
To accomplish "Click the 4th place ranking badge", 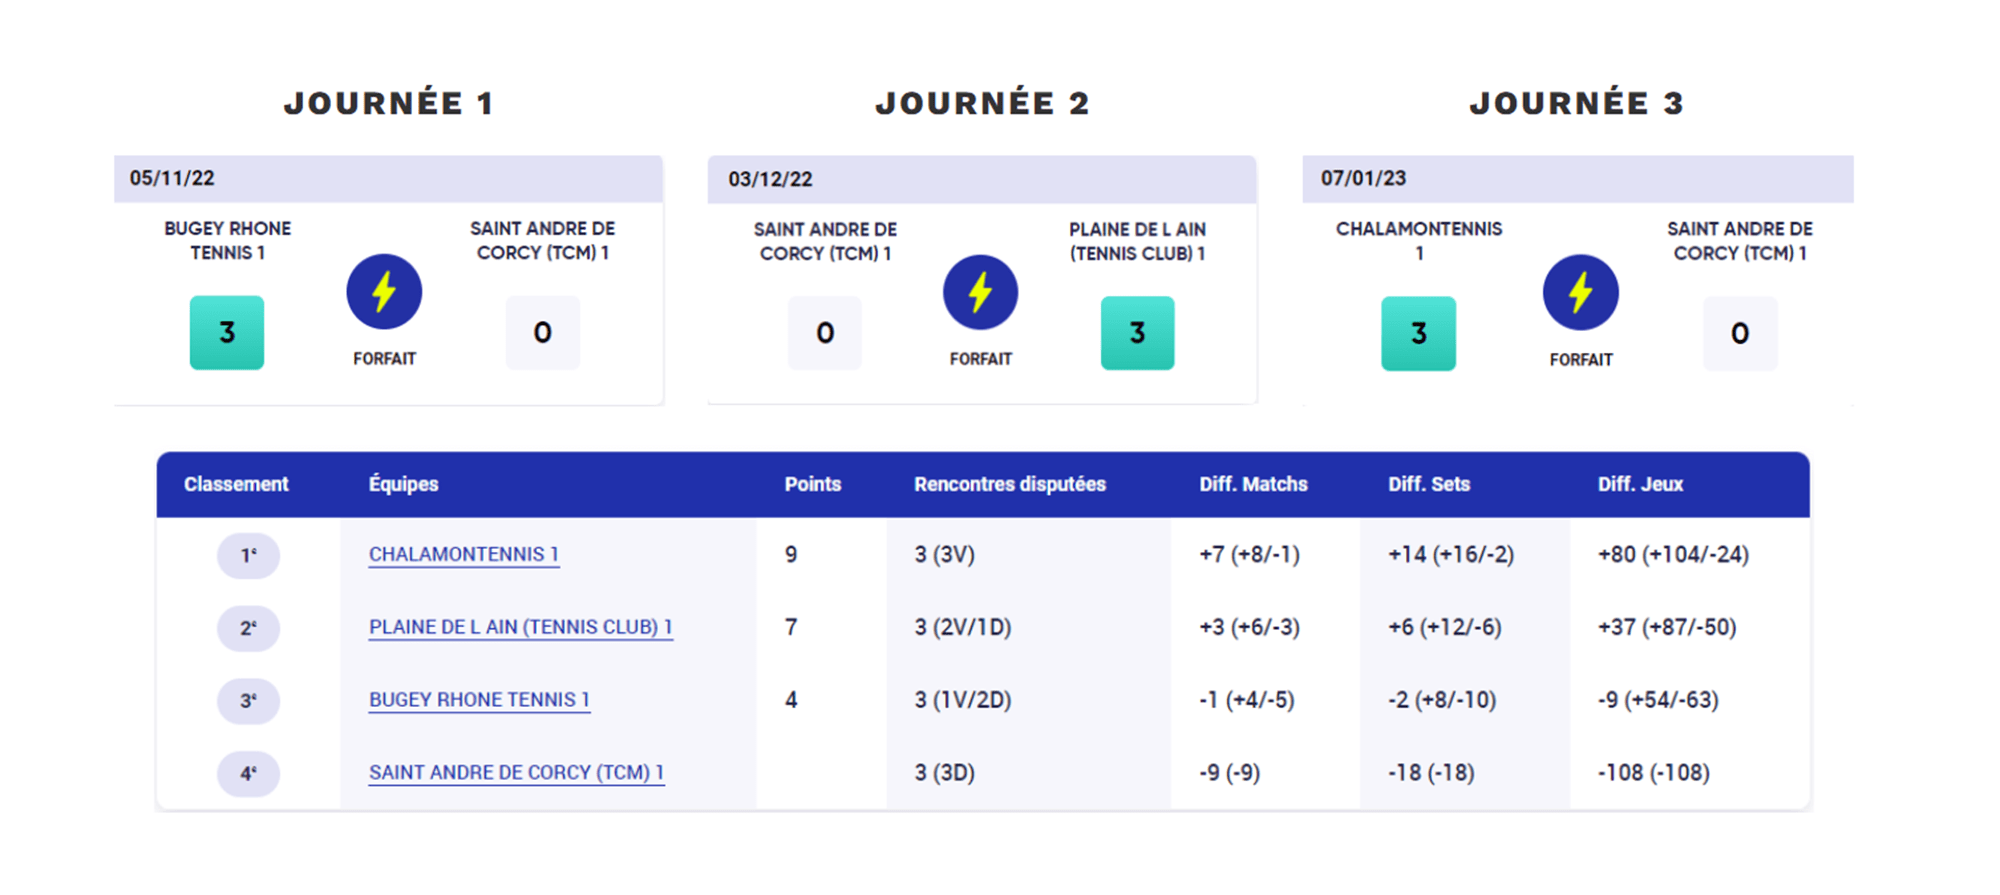I will 248,773.
